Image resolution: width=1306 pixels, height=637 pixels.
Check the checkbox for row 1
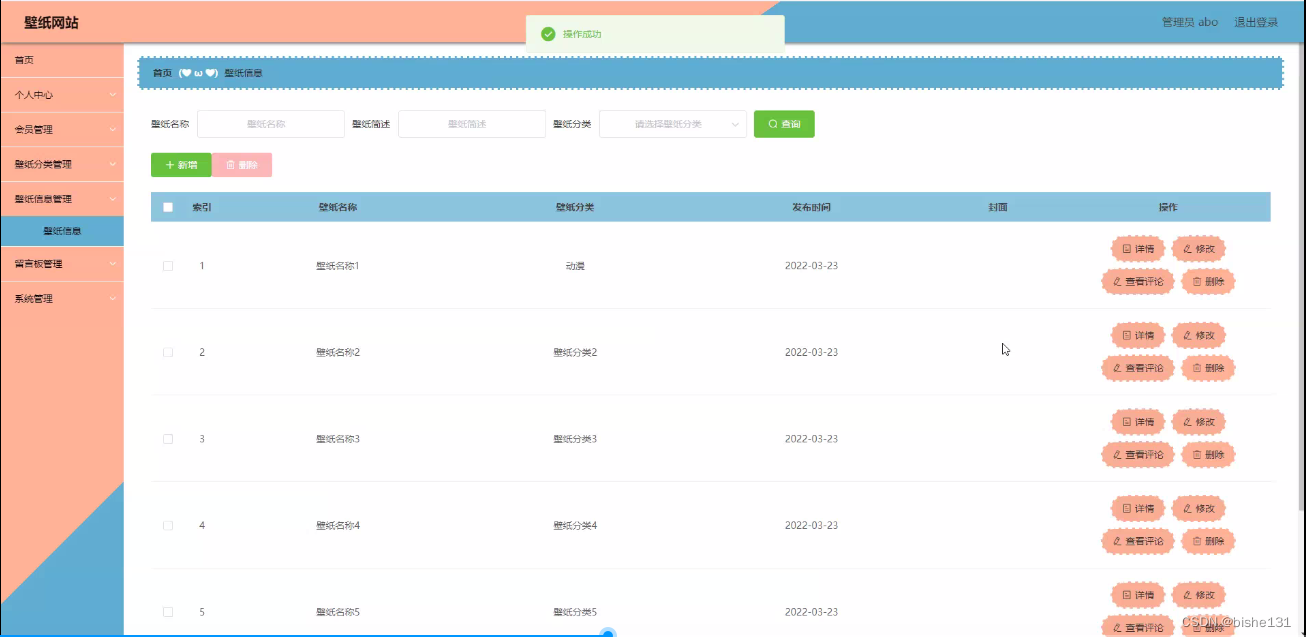pos(168,265)
